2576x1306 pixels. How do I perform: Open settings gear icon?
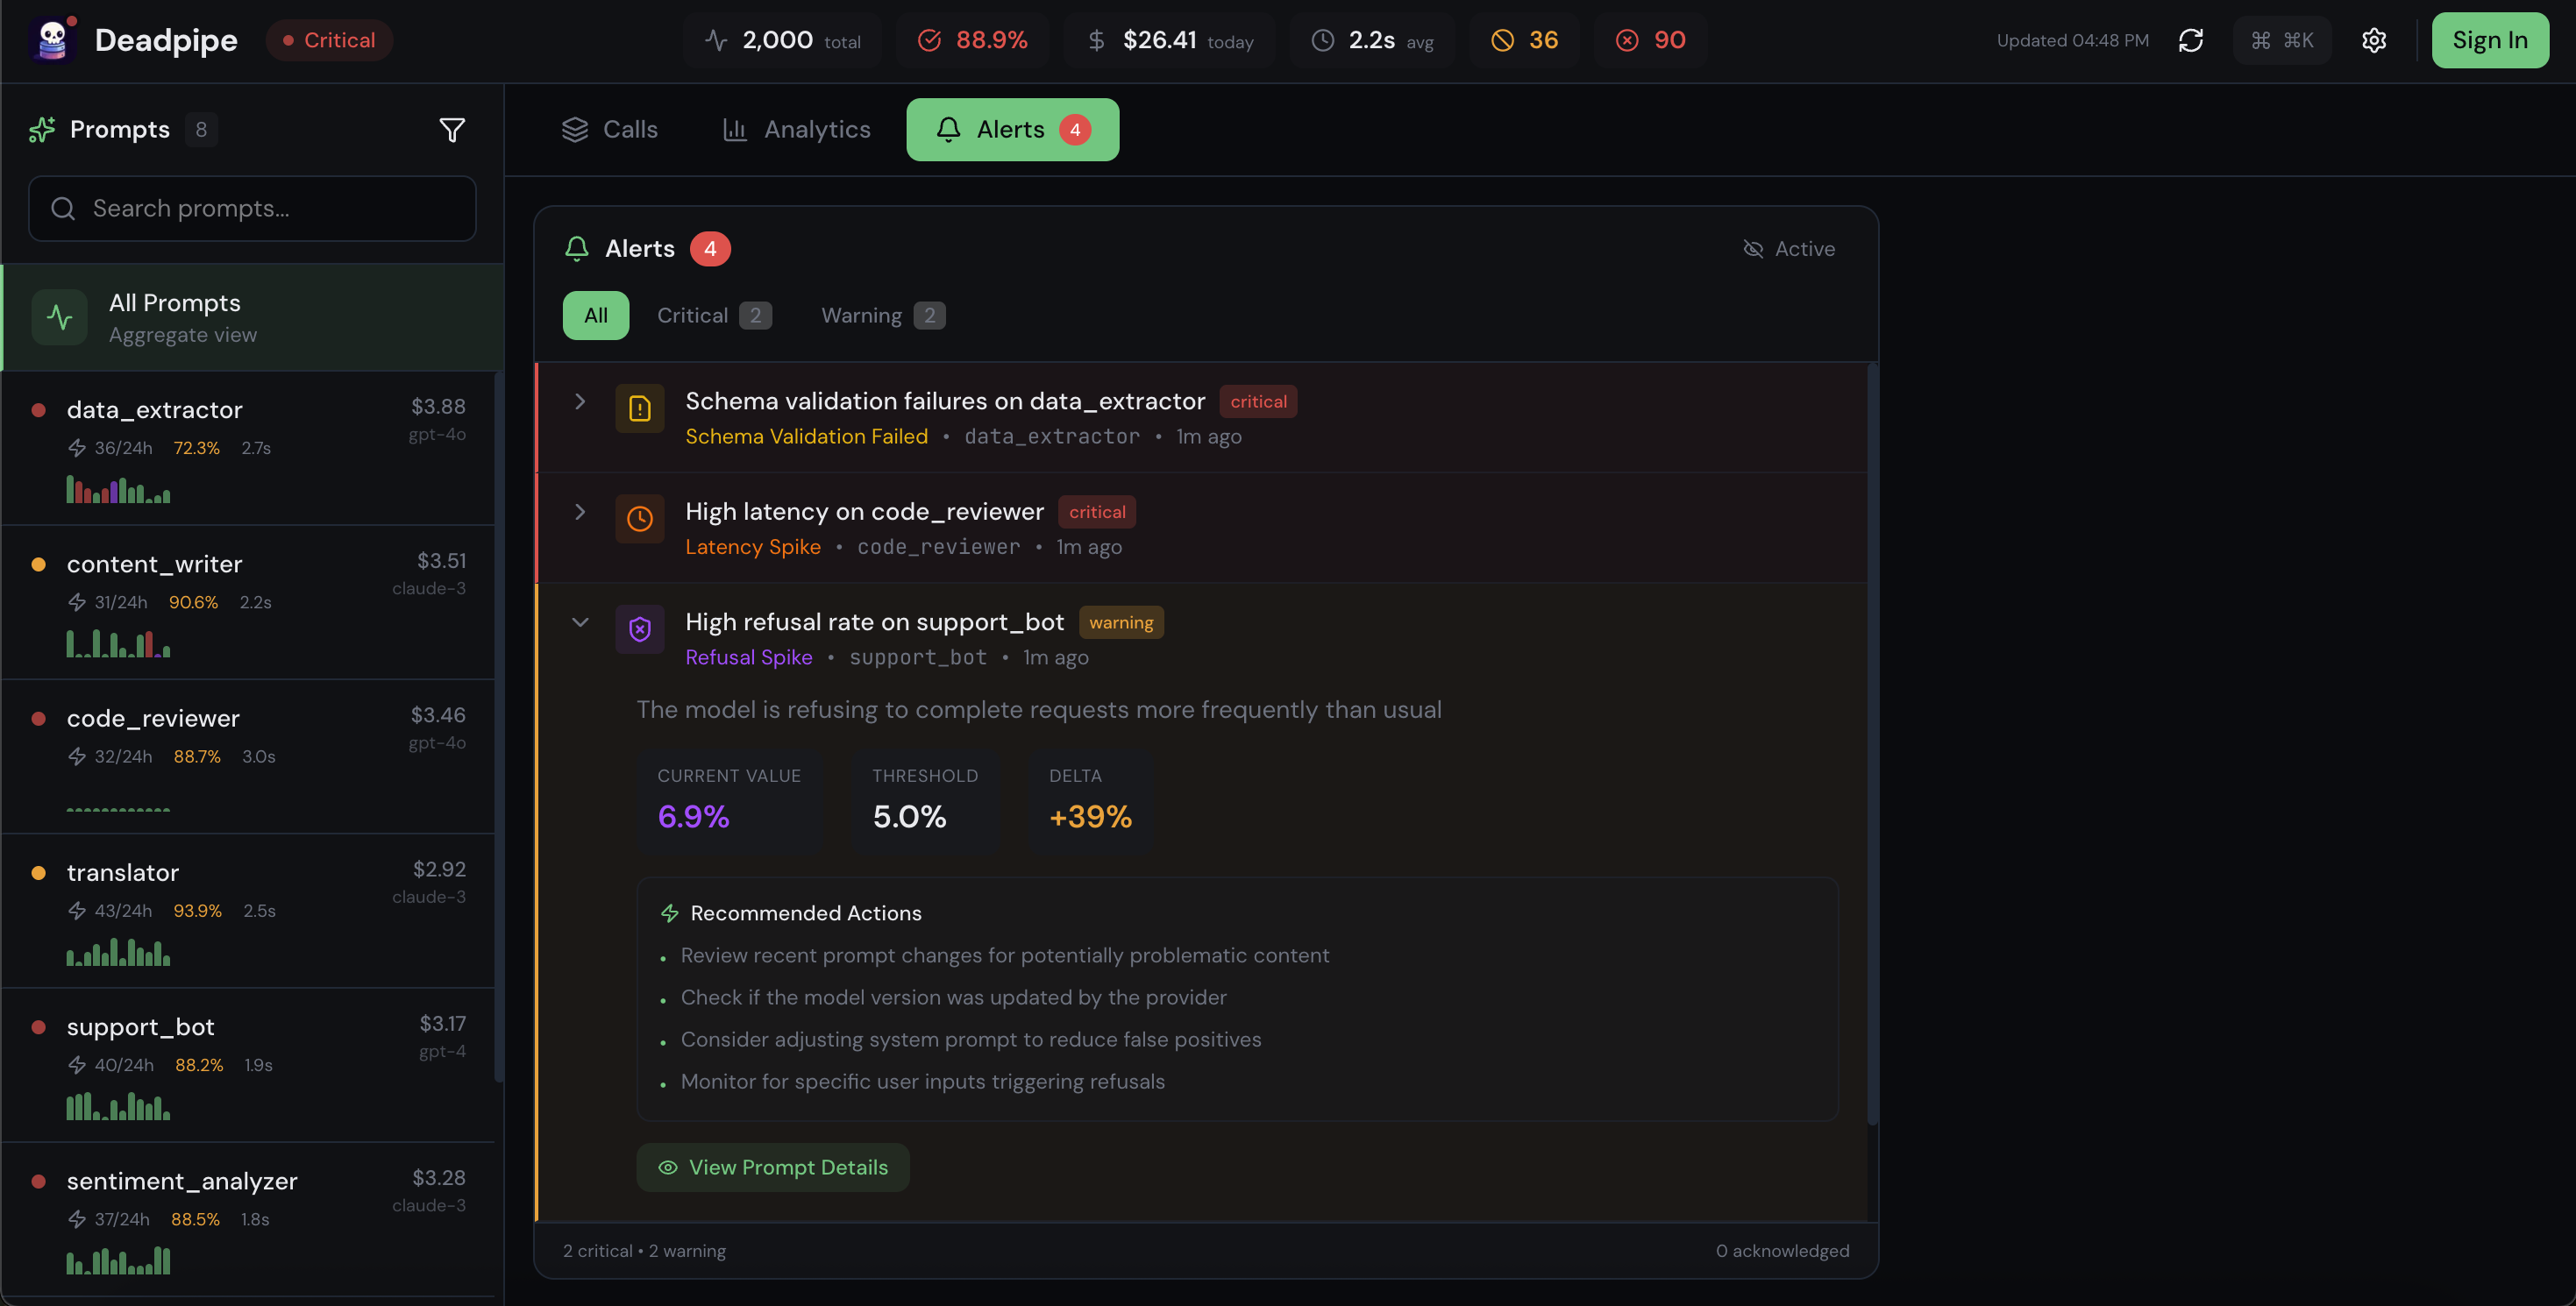2374,40
